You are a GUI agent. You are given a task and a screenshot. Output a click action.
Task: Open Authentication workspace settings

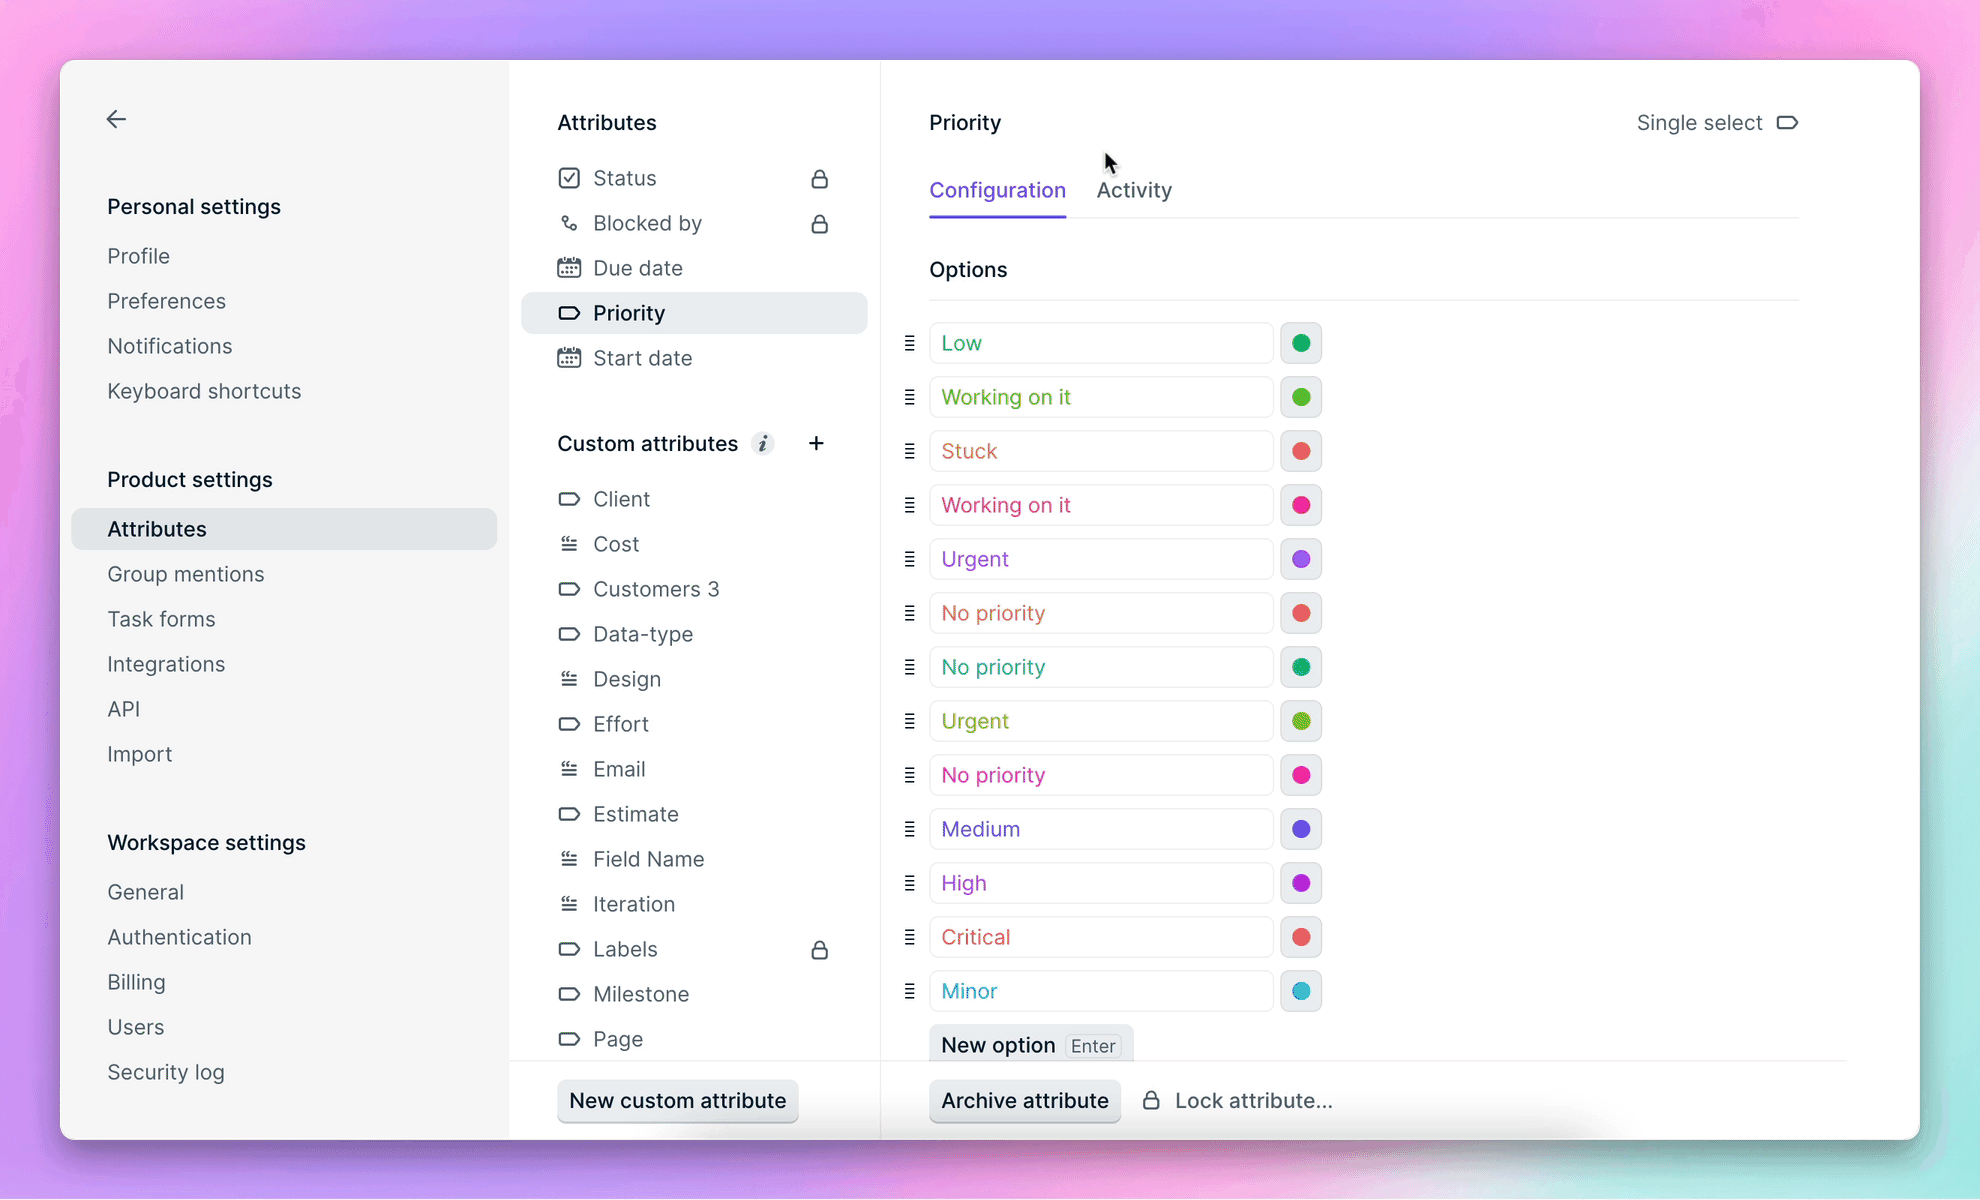179,937
